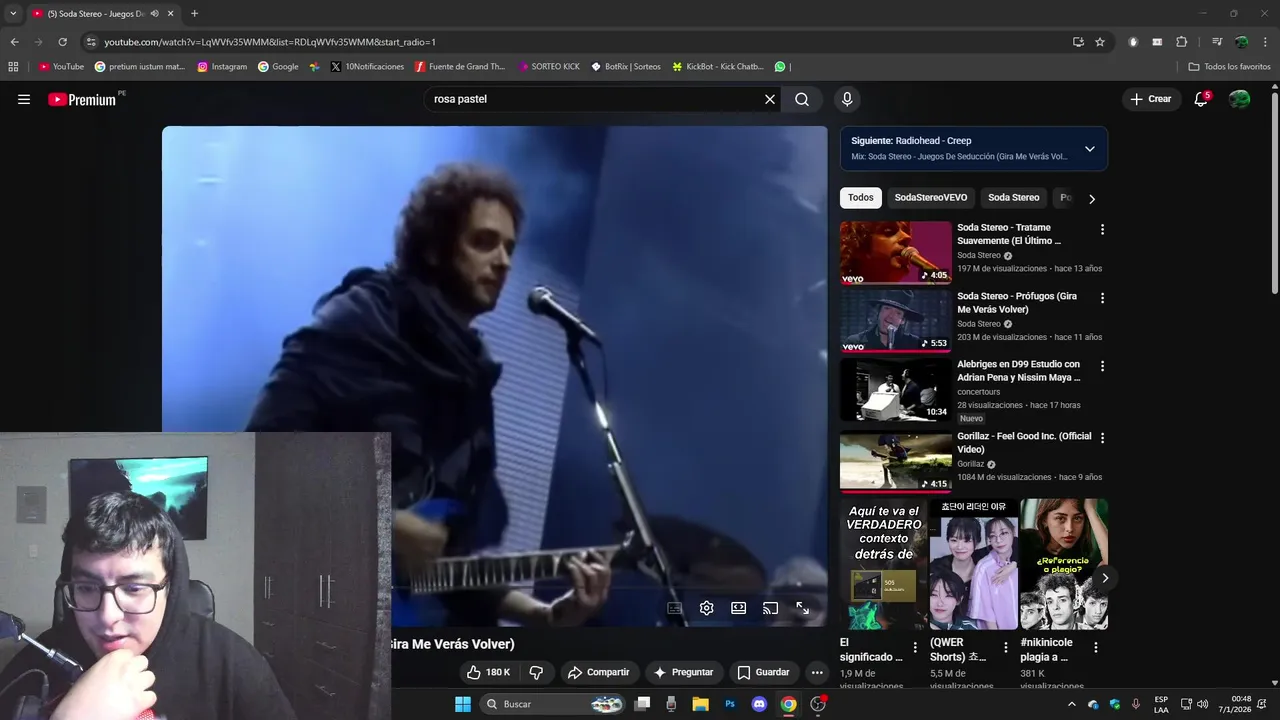The image size is (1280, 720).
Task: Open options for Alebriges en D99 video
Action: coord(1103,366)
